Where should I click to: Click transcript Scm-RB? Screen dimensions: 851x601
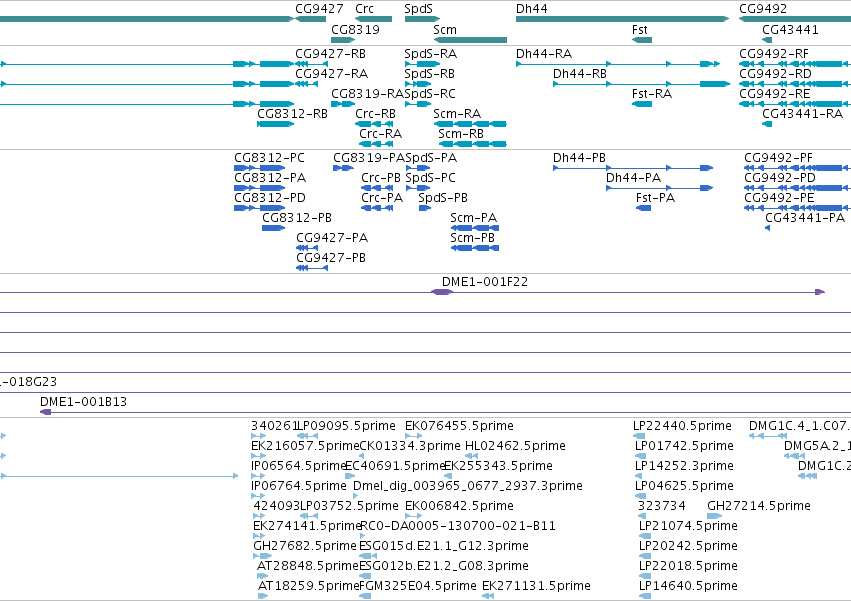[x=473, y=144]
